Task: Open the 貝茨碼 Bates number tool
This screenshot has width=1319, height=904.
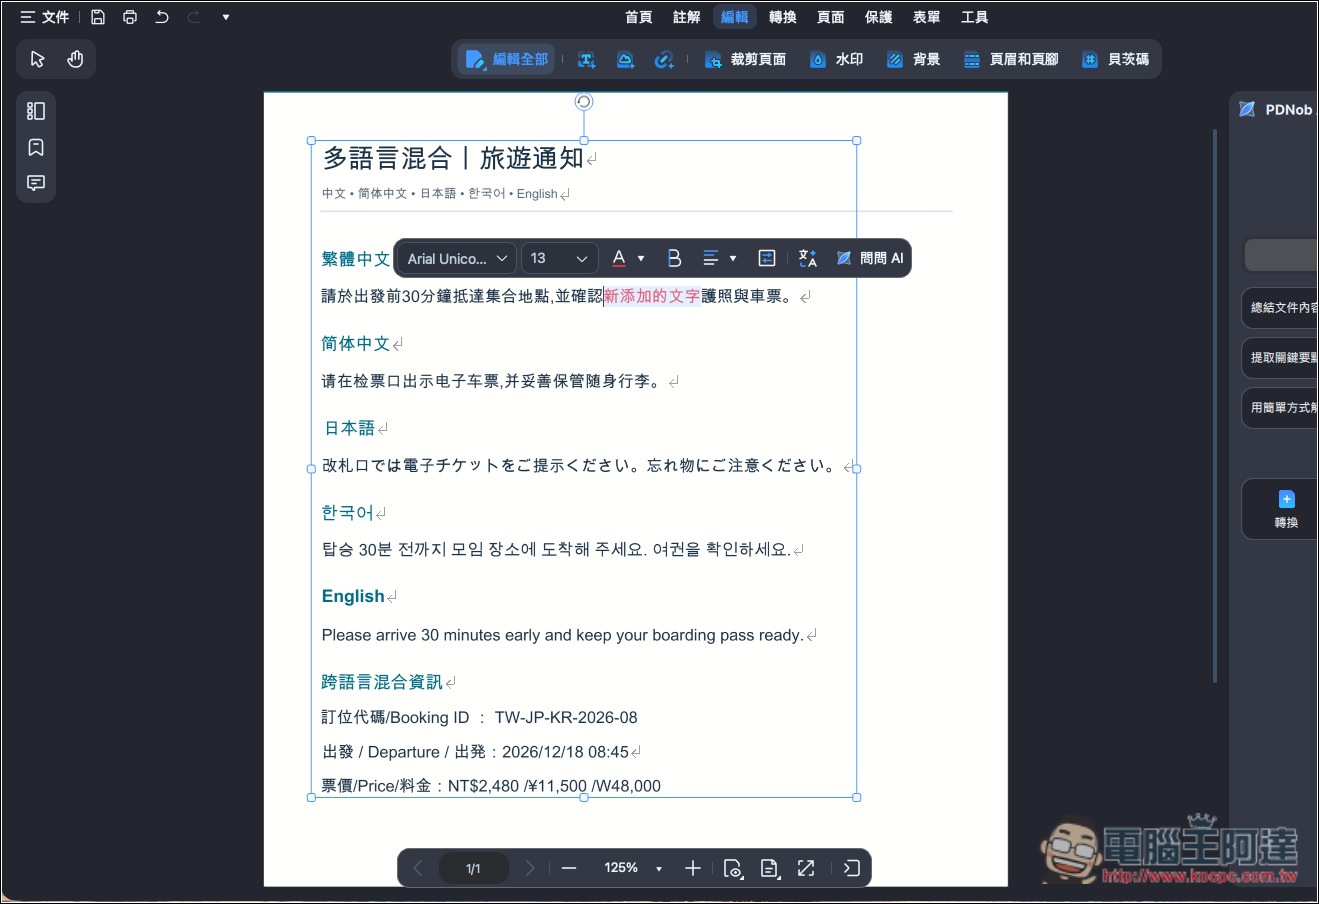Action: 1115,60
